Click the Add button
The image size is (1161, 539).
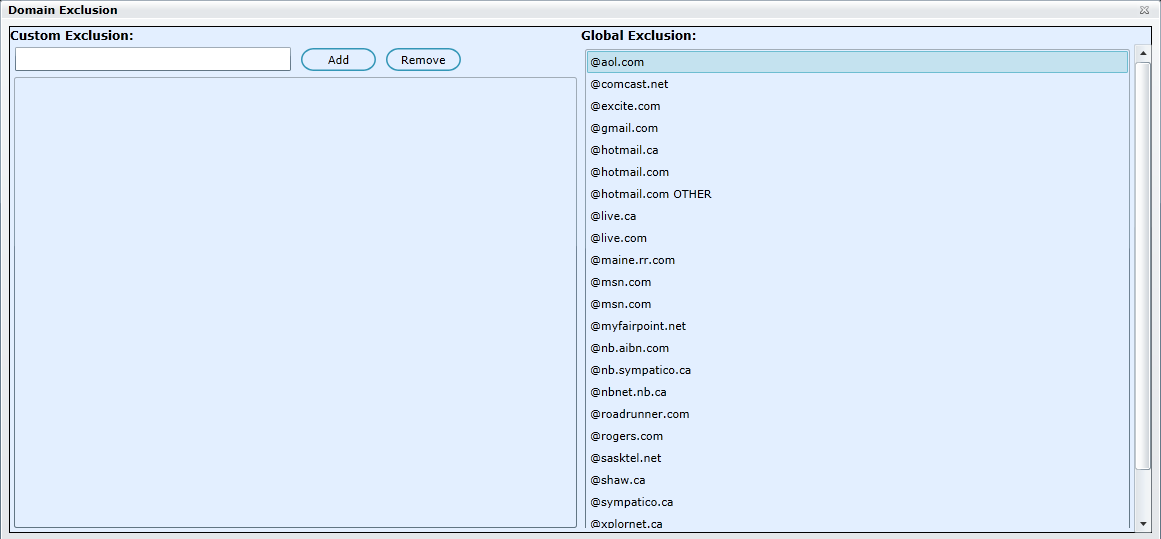pyautogui.click(x=338, y=60)
